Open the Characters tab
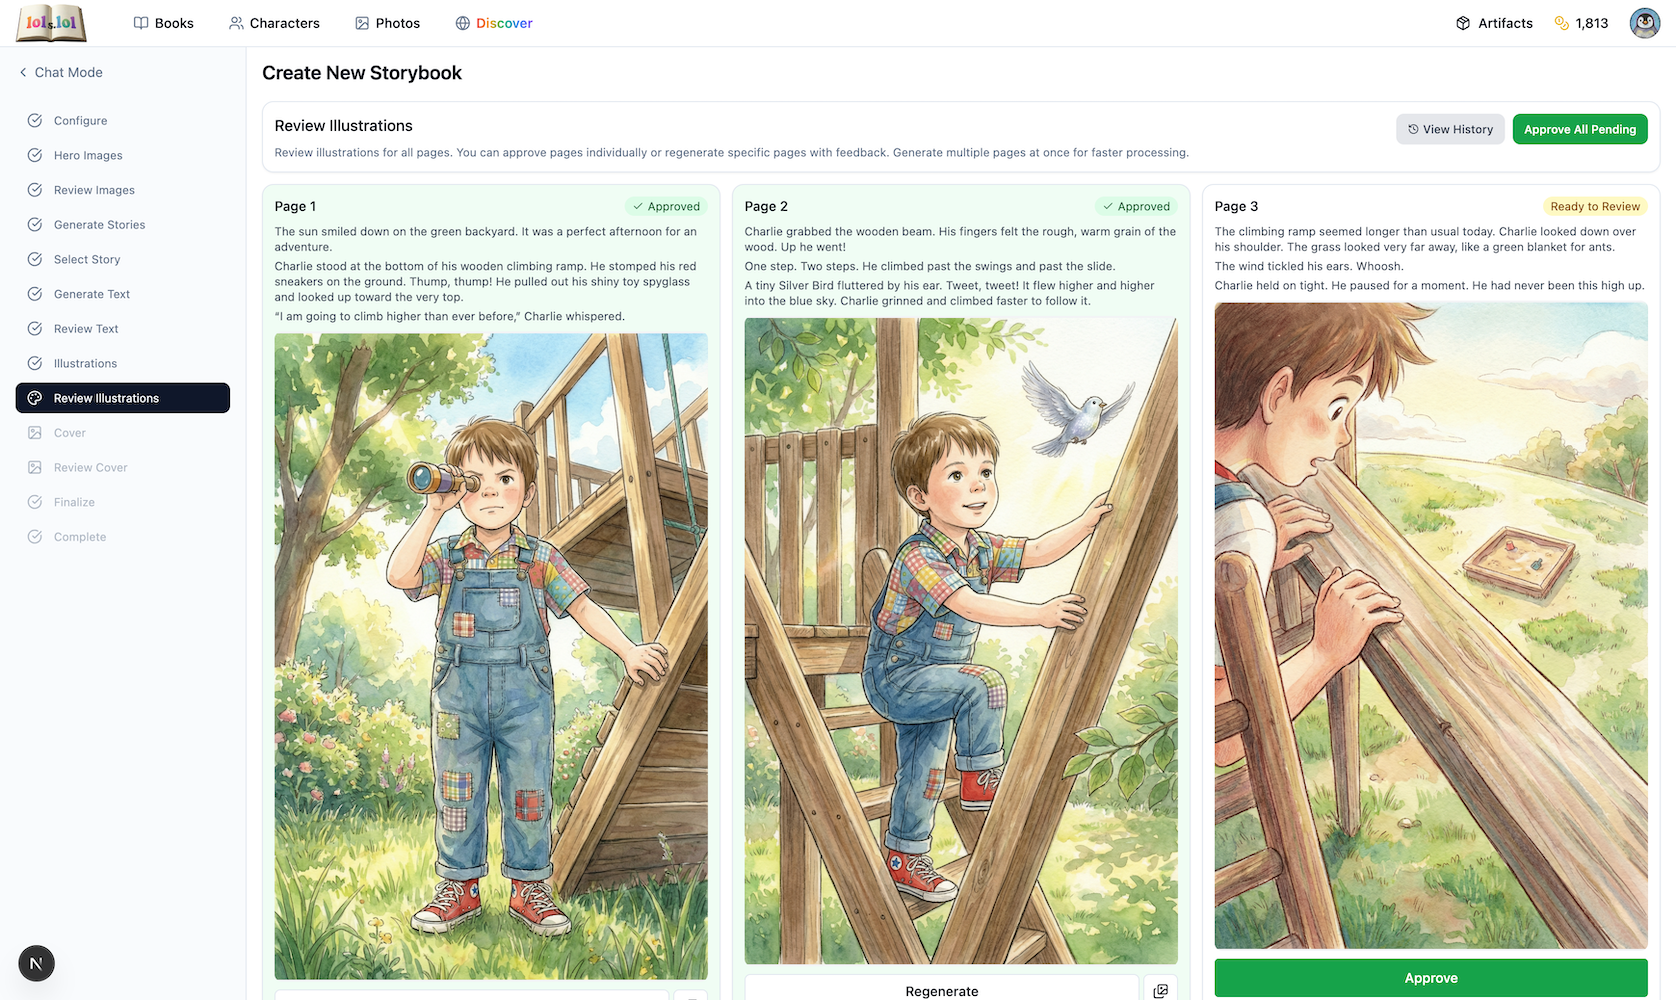The image size is (1676, 1000). [274, 23]
